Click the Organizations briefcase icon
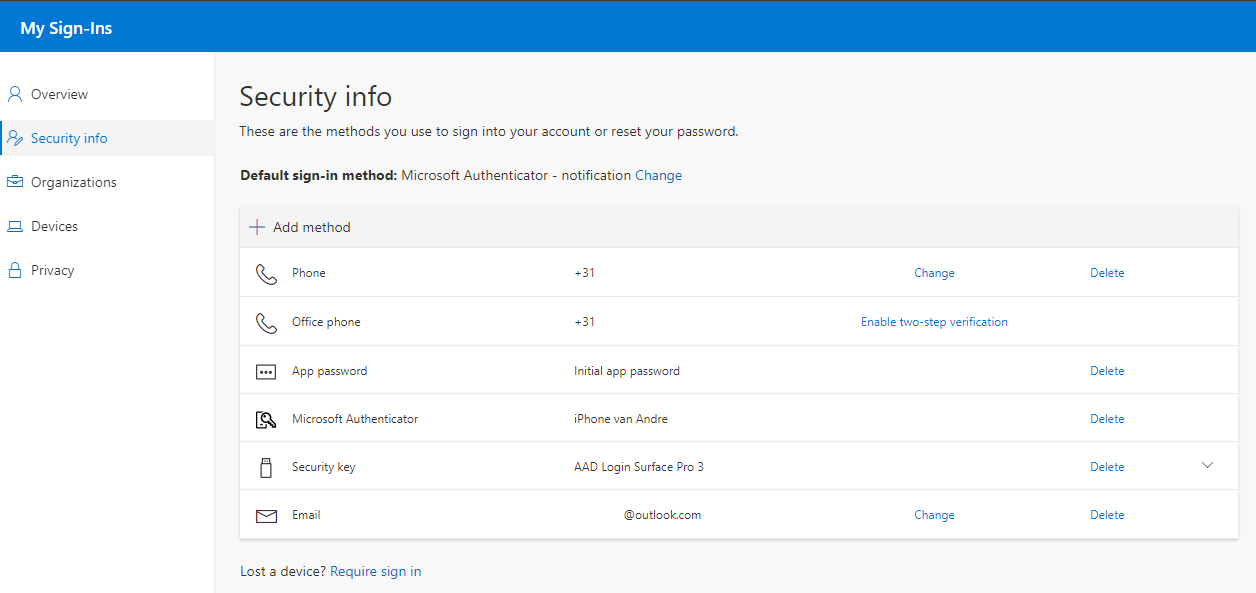 (15, 182)
